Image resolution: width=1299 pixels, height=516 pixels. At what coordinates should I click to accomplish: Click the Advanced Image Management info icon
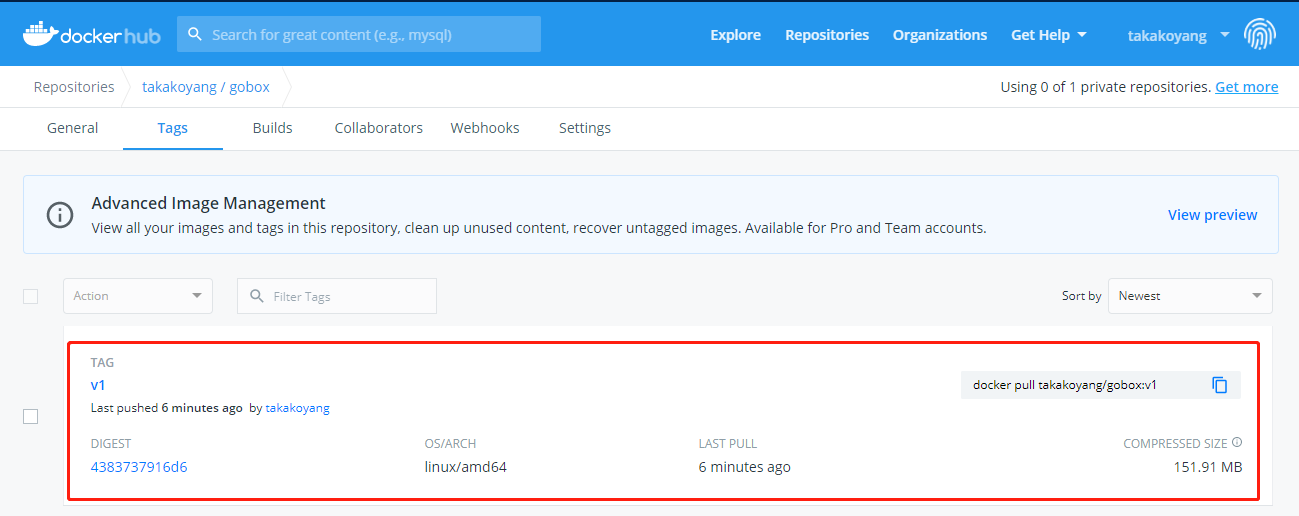click(x=60, y=214)
